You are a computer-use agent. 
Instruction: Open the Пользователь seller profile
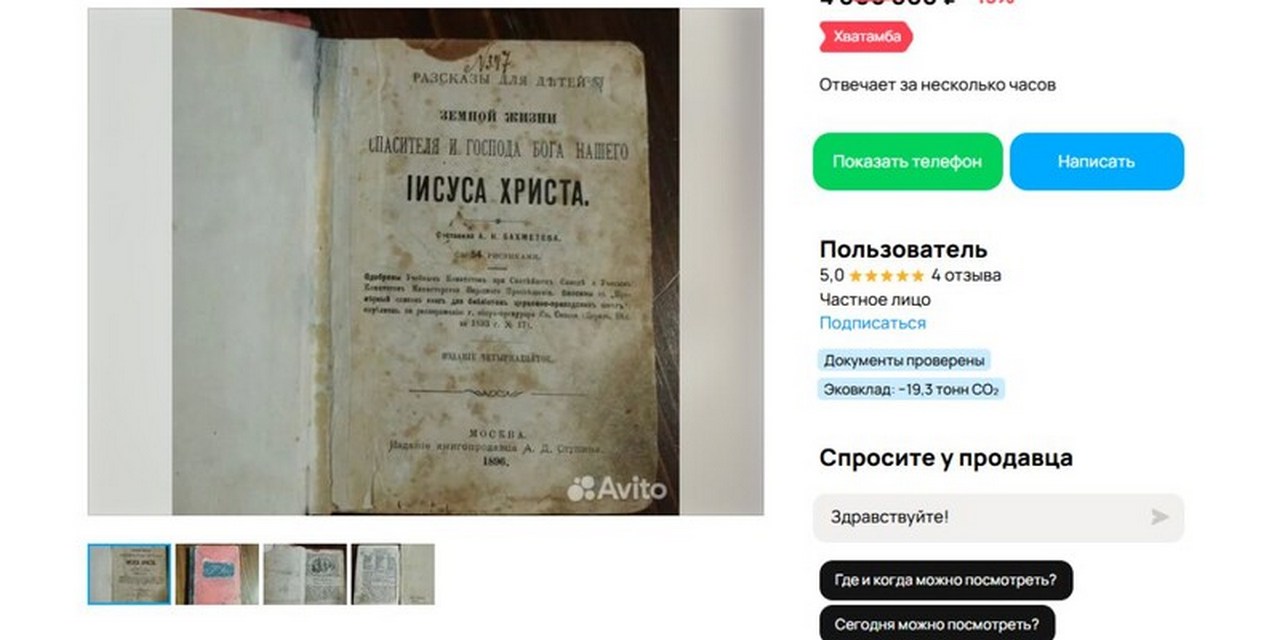(x=903, y=249)
